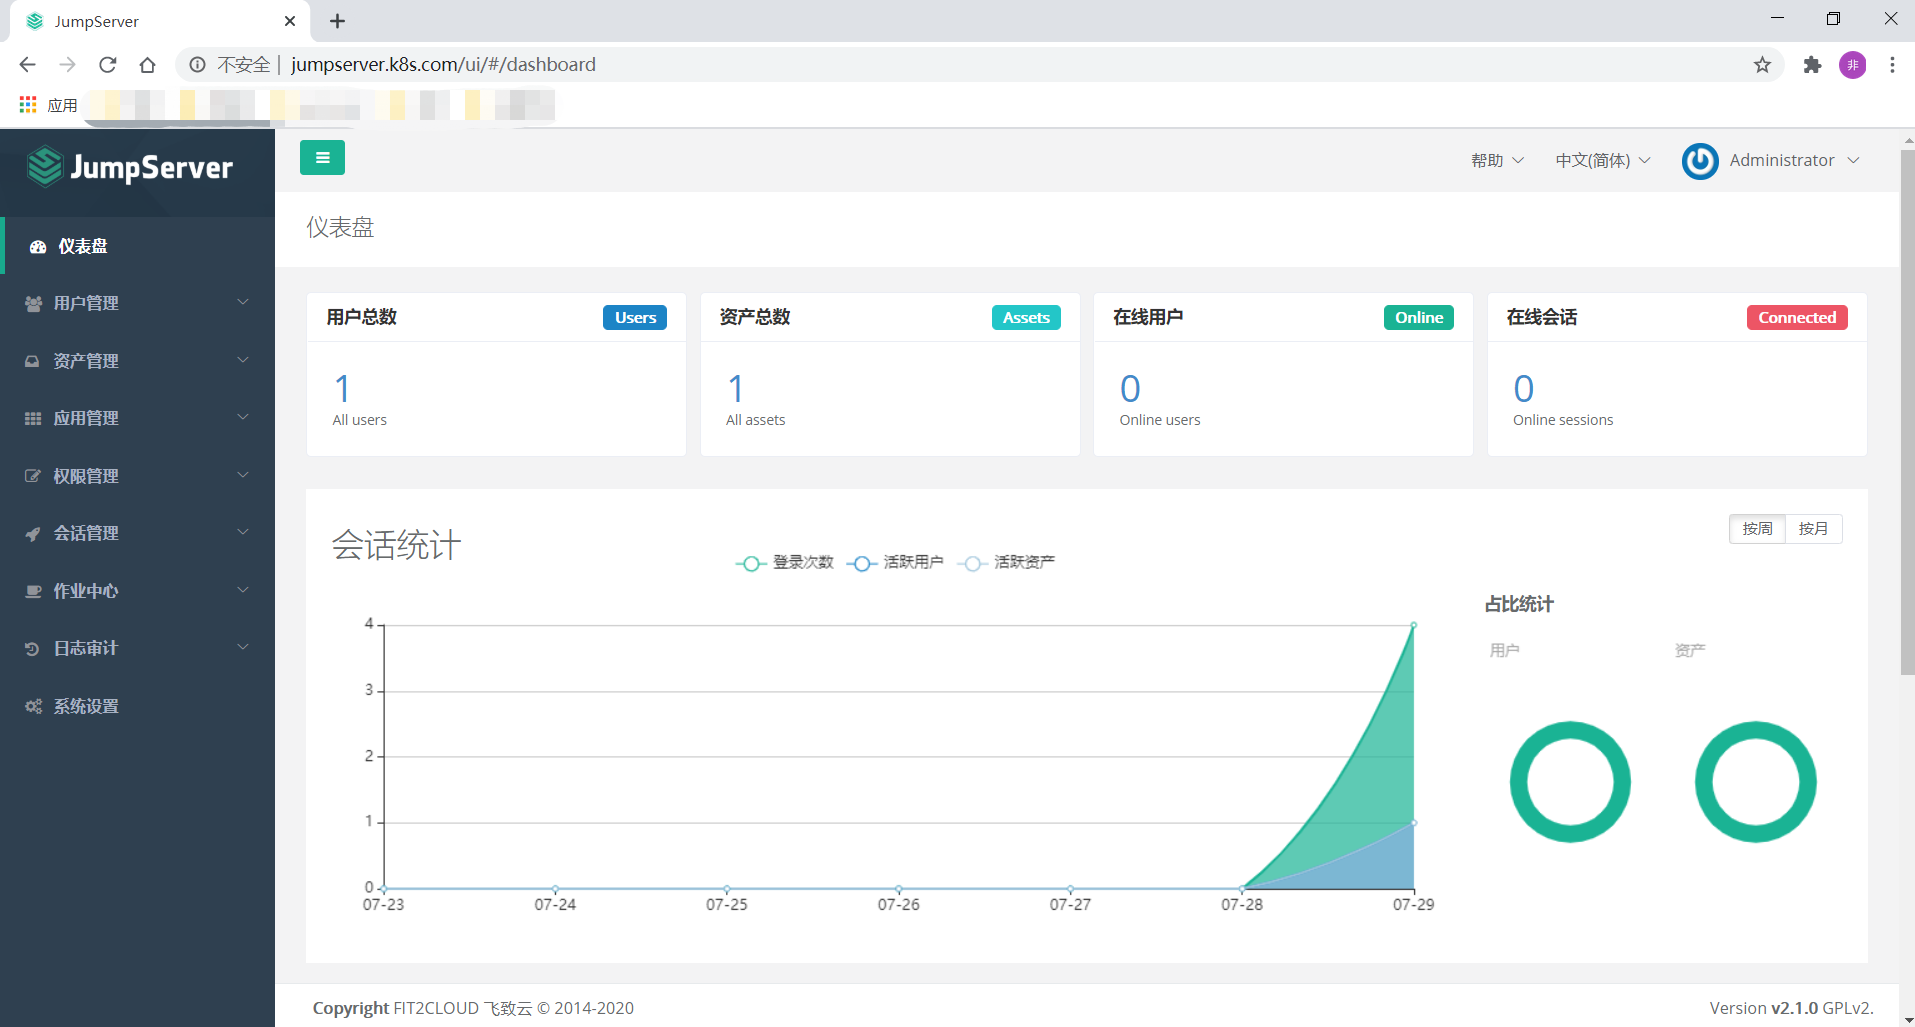Switch session chart to 按周 (weekly)
This screenshot has height=1027, width=1915.
point(1757,528)
